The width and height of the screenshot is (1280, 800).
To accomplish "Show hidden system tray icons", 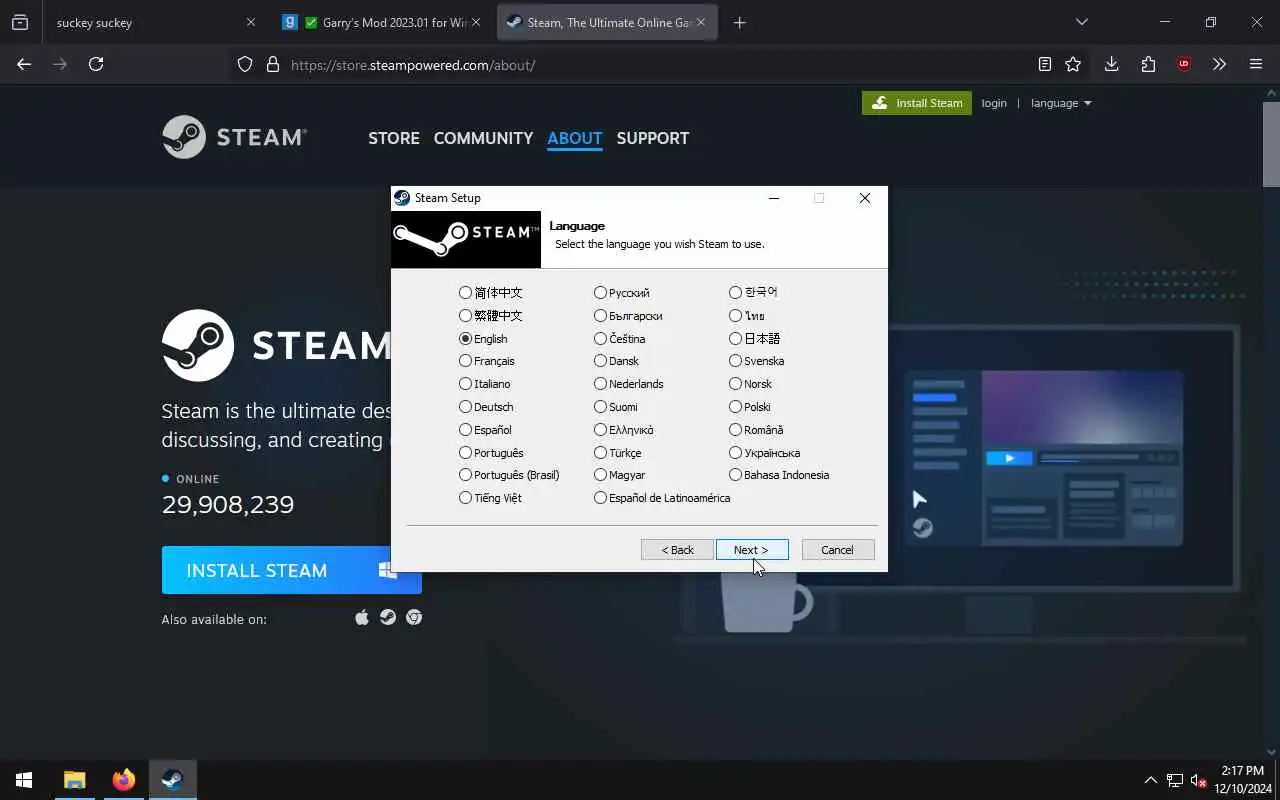I will tap(1150, 780).
